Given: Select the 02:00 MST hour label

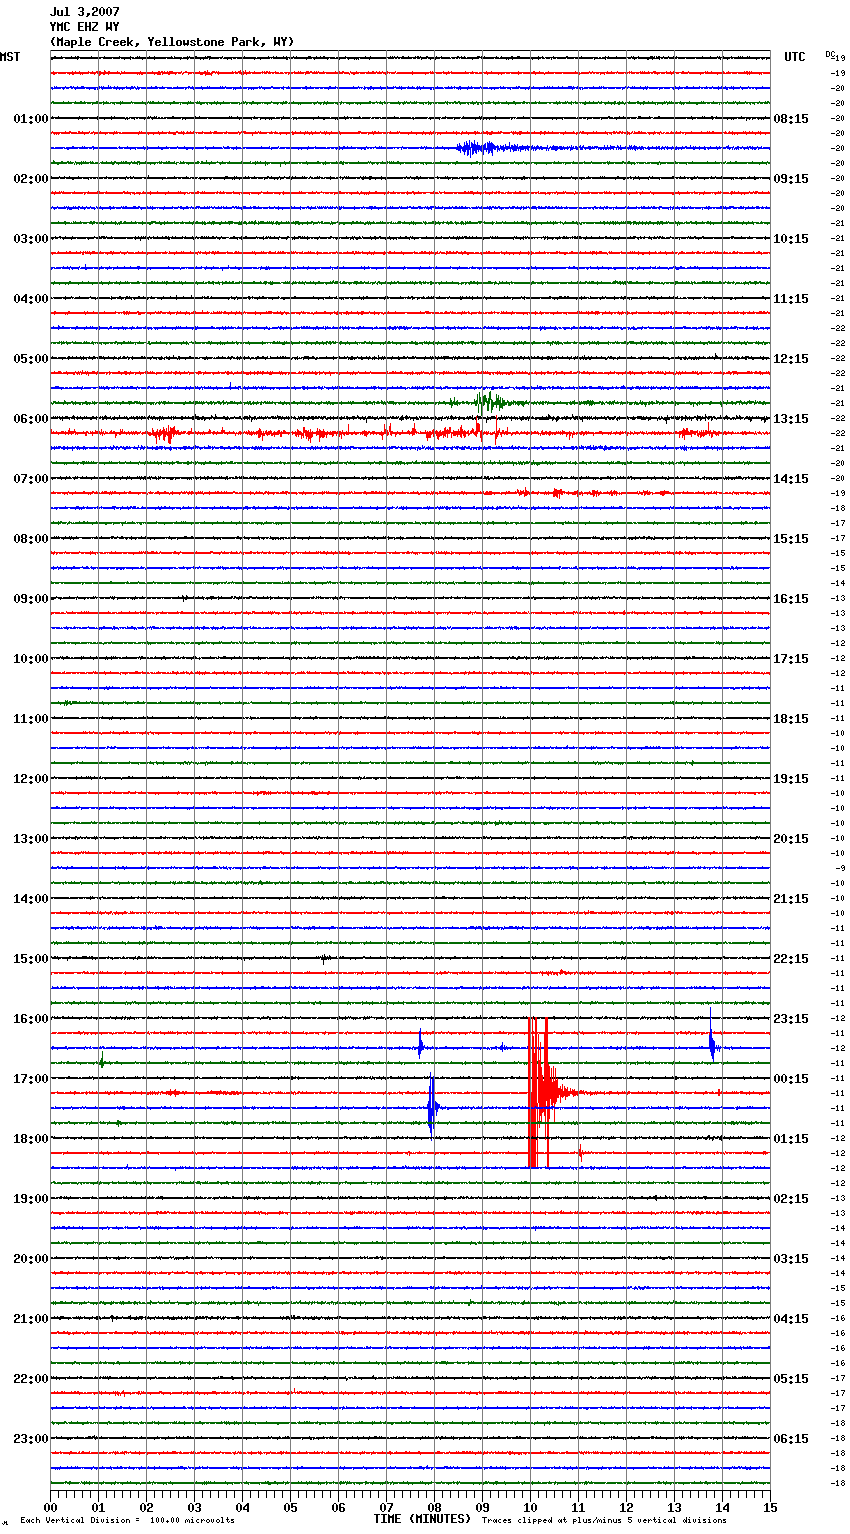Looking at the screenshot, I should pyautogui.click(x=31, y=179).
